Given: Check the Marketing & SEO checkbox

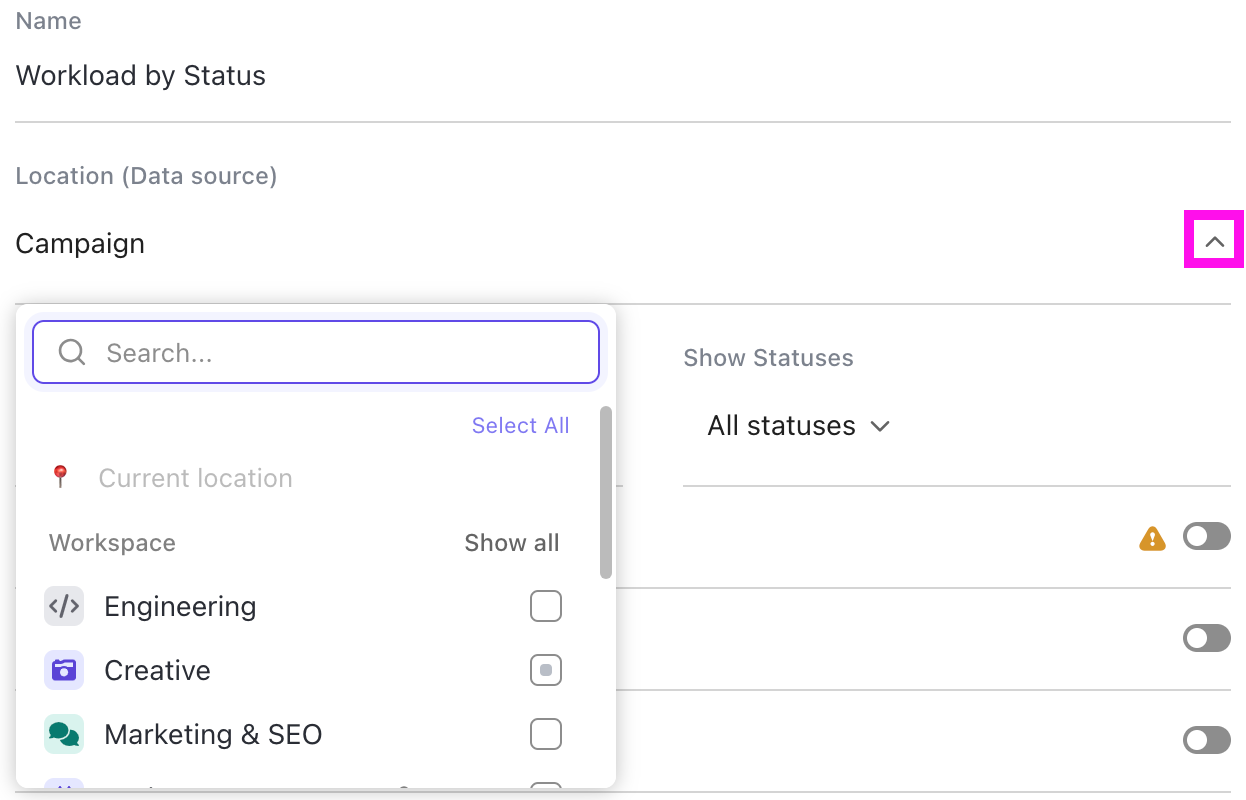Looking at the screenshot, I should click(x=546, y=734).
